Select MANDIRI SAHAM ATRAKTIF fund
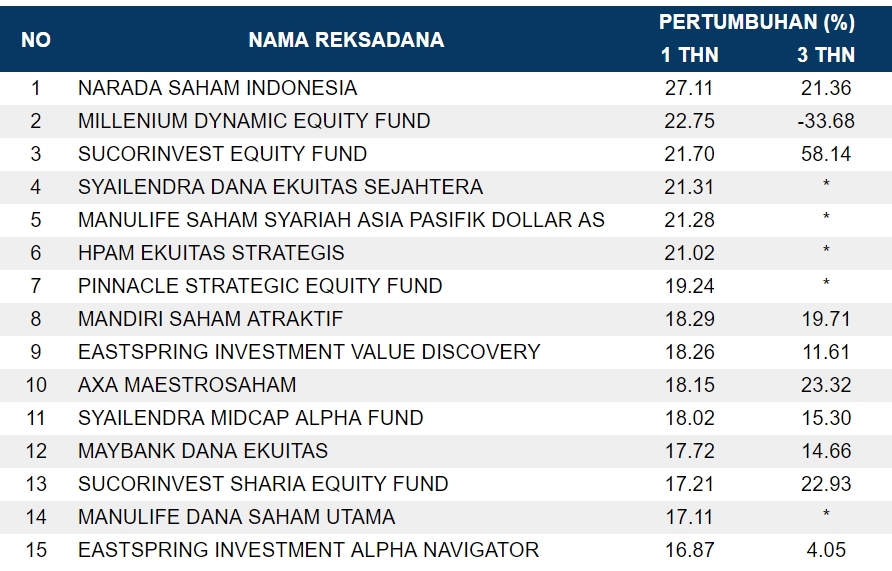 pos(210,319)
